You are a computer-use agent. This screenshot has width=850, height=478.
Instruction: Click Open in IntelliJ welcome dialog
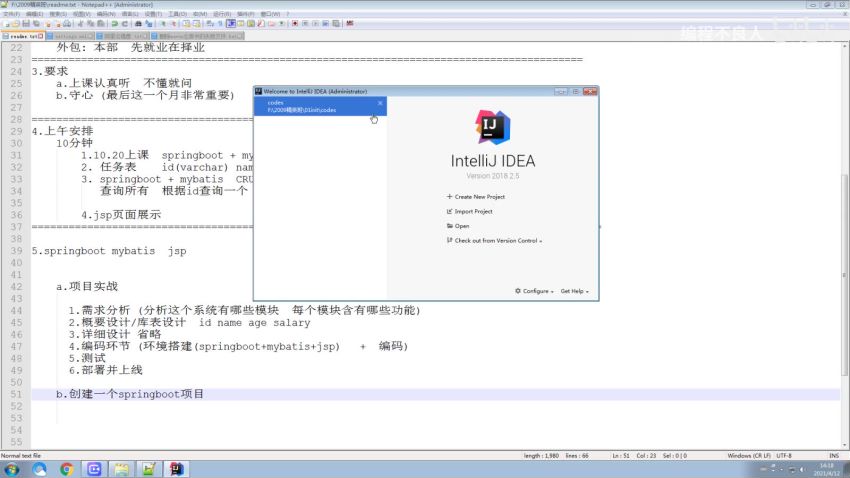[458, 226]
